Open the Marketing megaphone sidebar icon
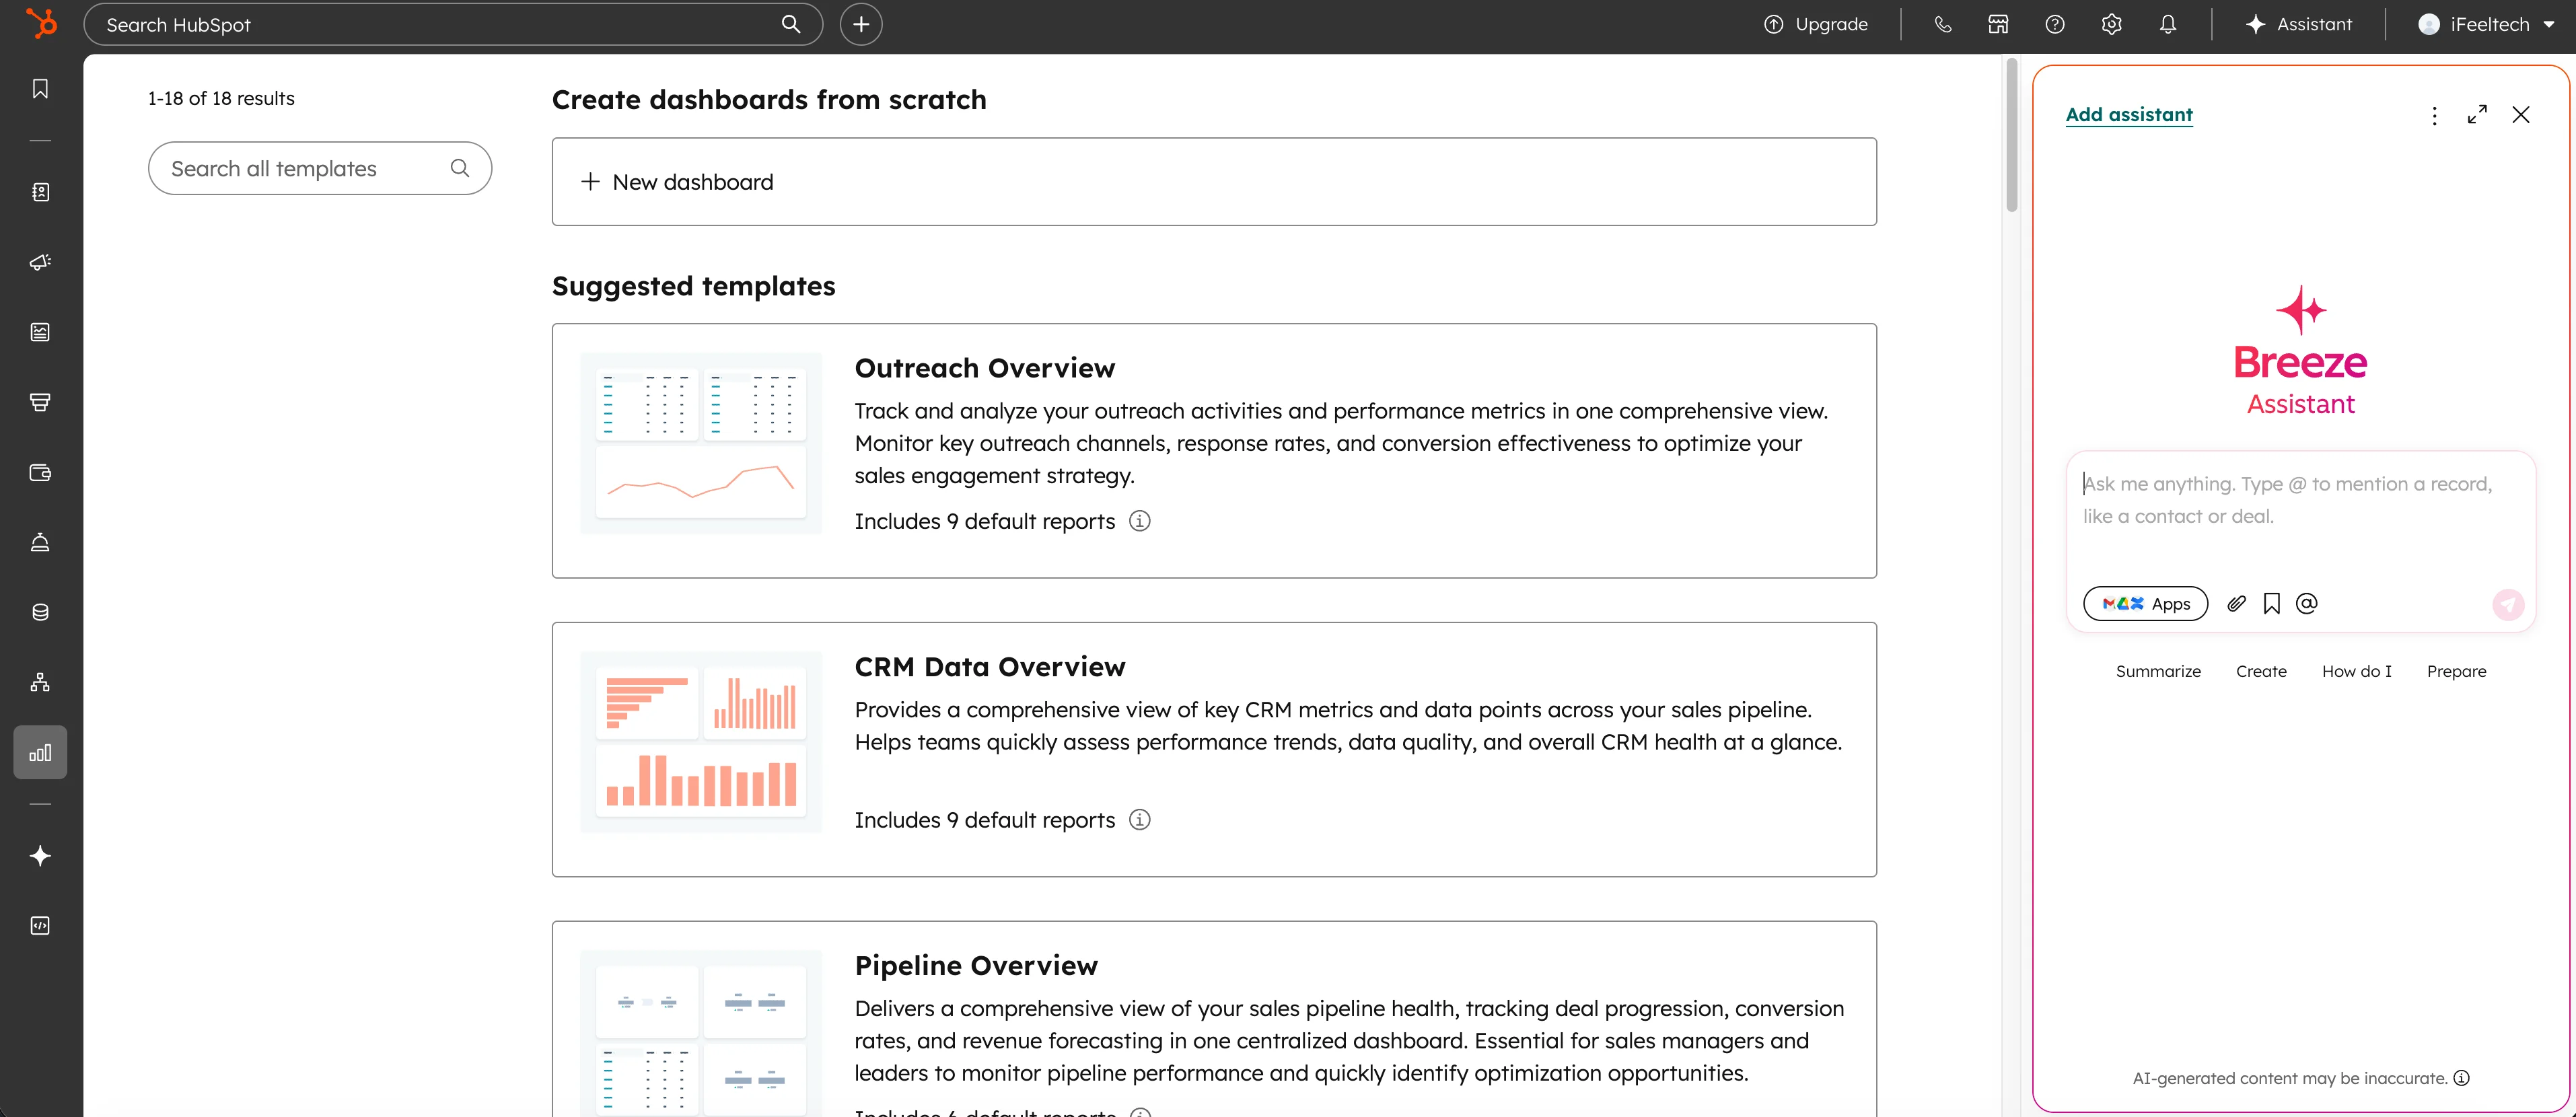 (40, 262)
